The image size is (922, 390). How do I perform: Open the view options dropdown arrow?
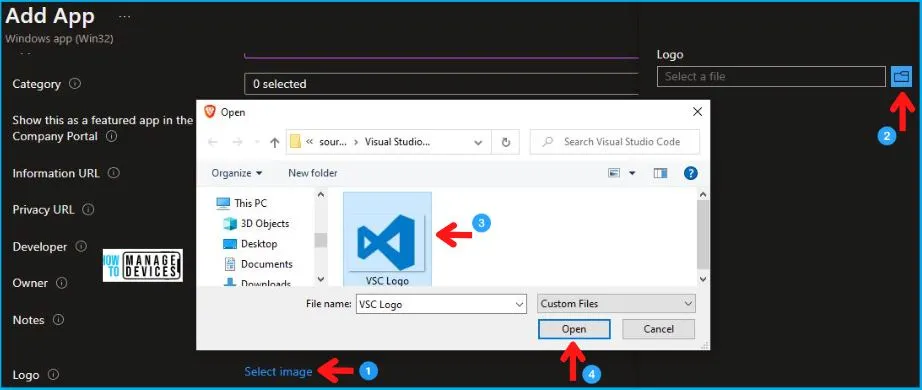(x=633, y=173)
